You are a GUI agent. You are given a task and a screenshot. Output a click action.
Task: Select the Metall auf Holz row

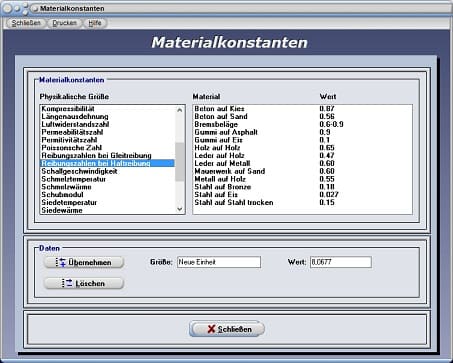click(302, 179)
